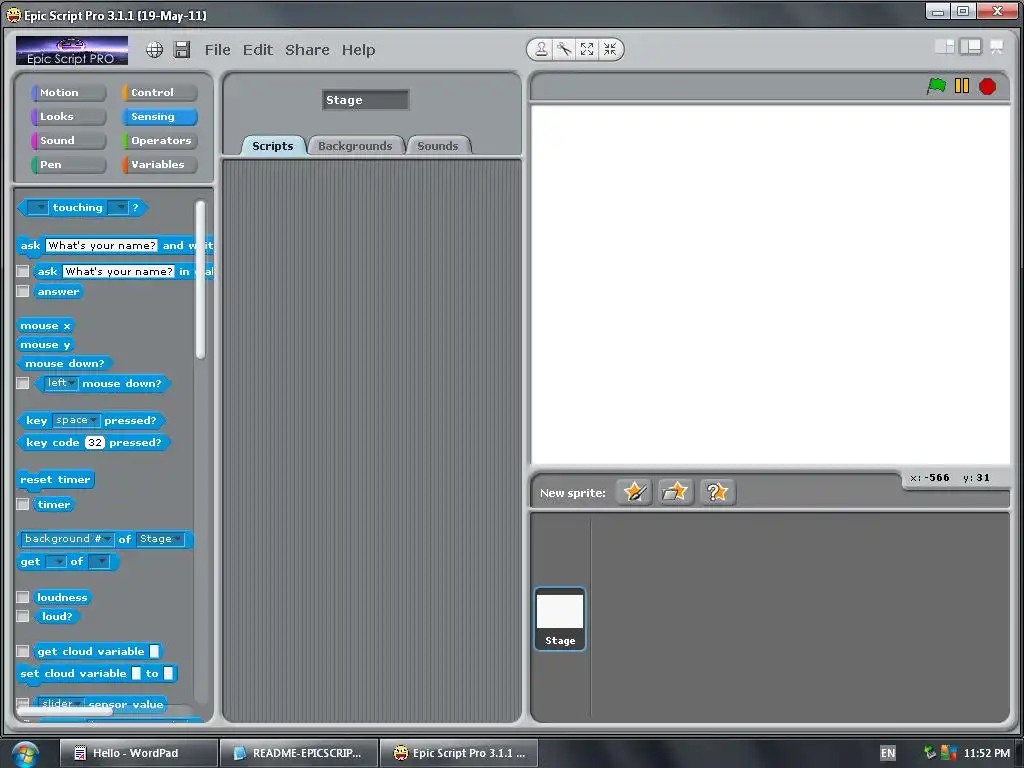Switch to small stage view
The width and height of the screenshot is (1024, 768).
click(x=944, y=46)
